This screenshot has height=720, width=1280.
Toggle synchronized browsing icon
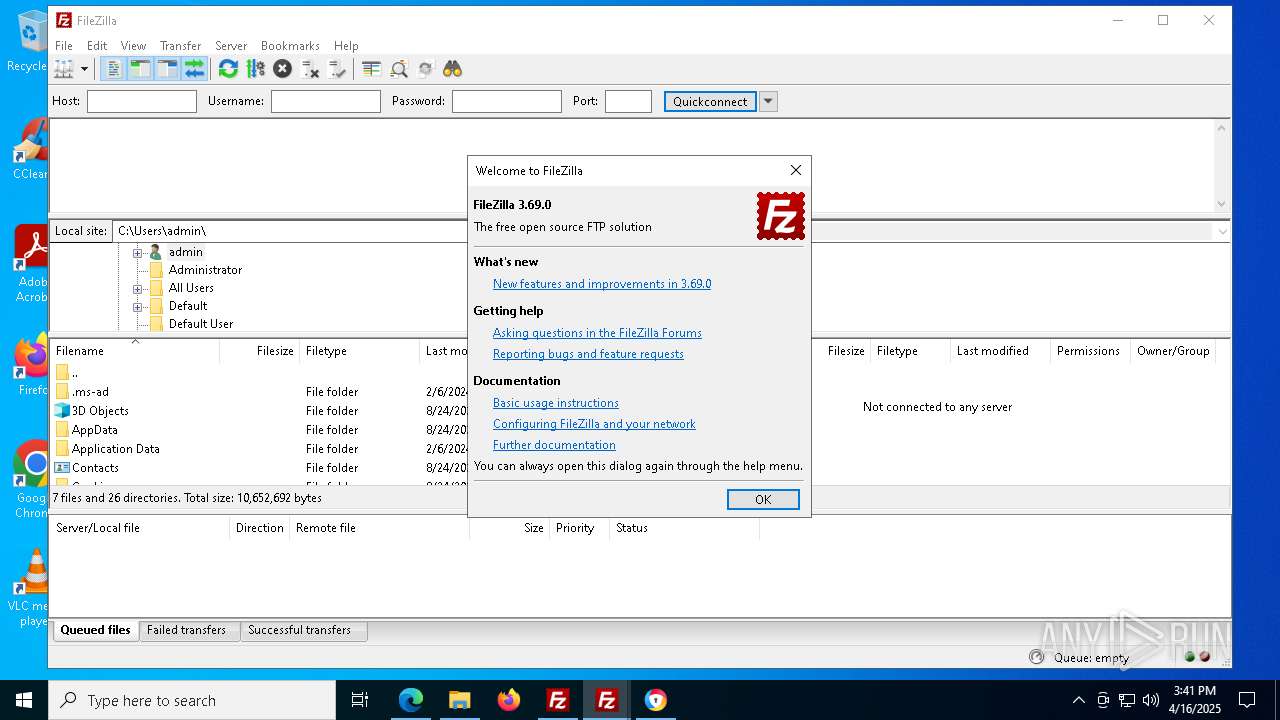click(426, 69)
